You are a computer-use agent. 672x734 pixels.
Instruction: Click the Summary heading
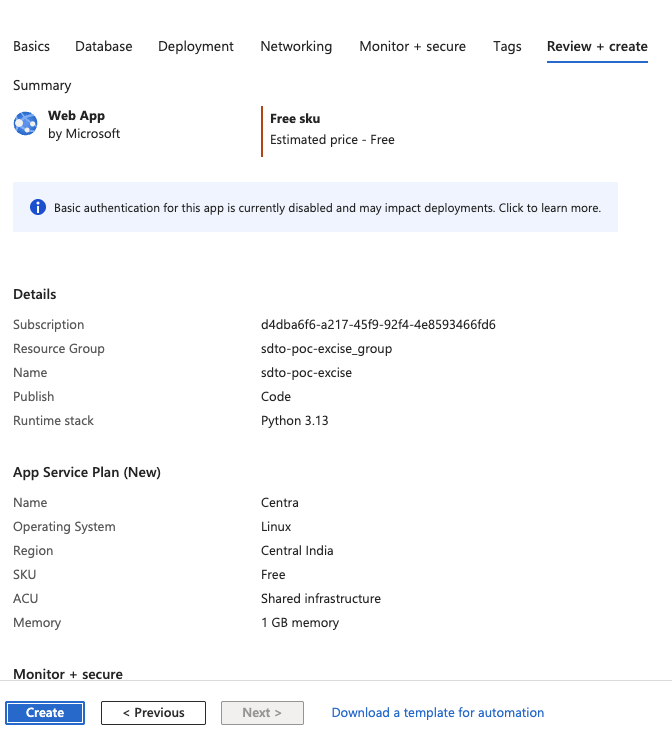coord(42,85)
